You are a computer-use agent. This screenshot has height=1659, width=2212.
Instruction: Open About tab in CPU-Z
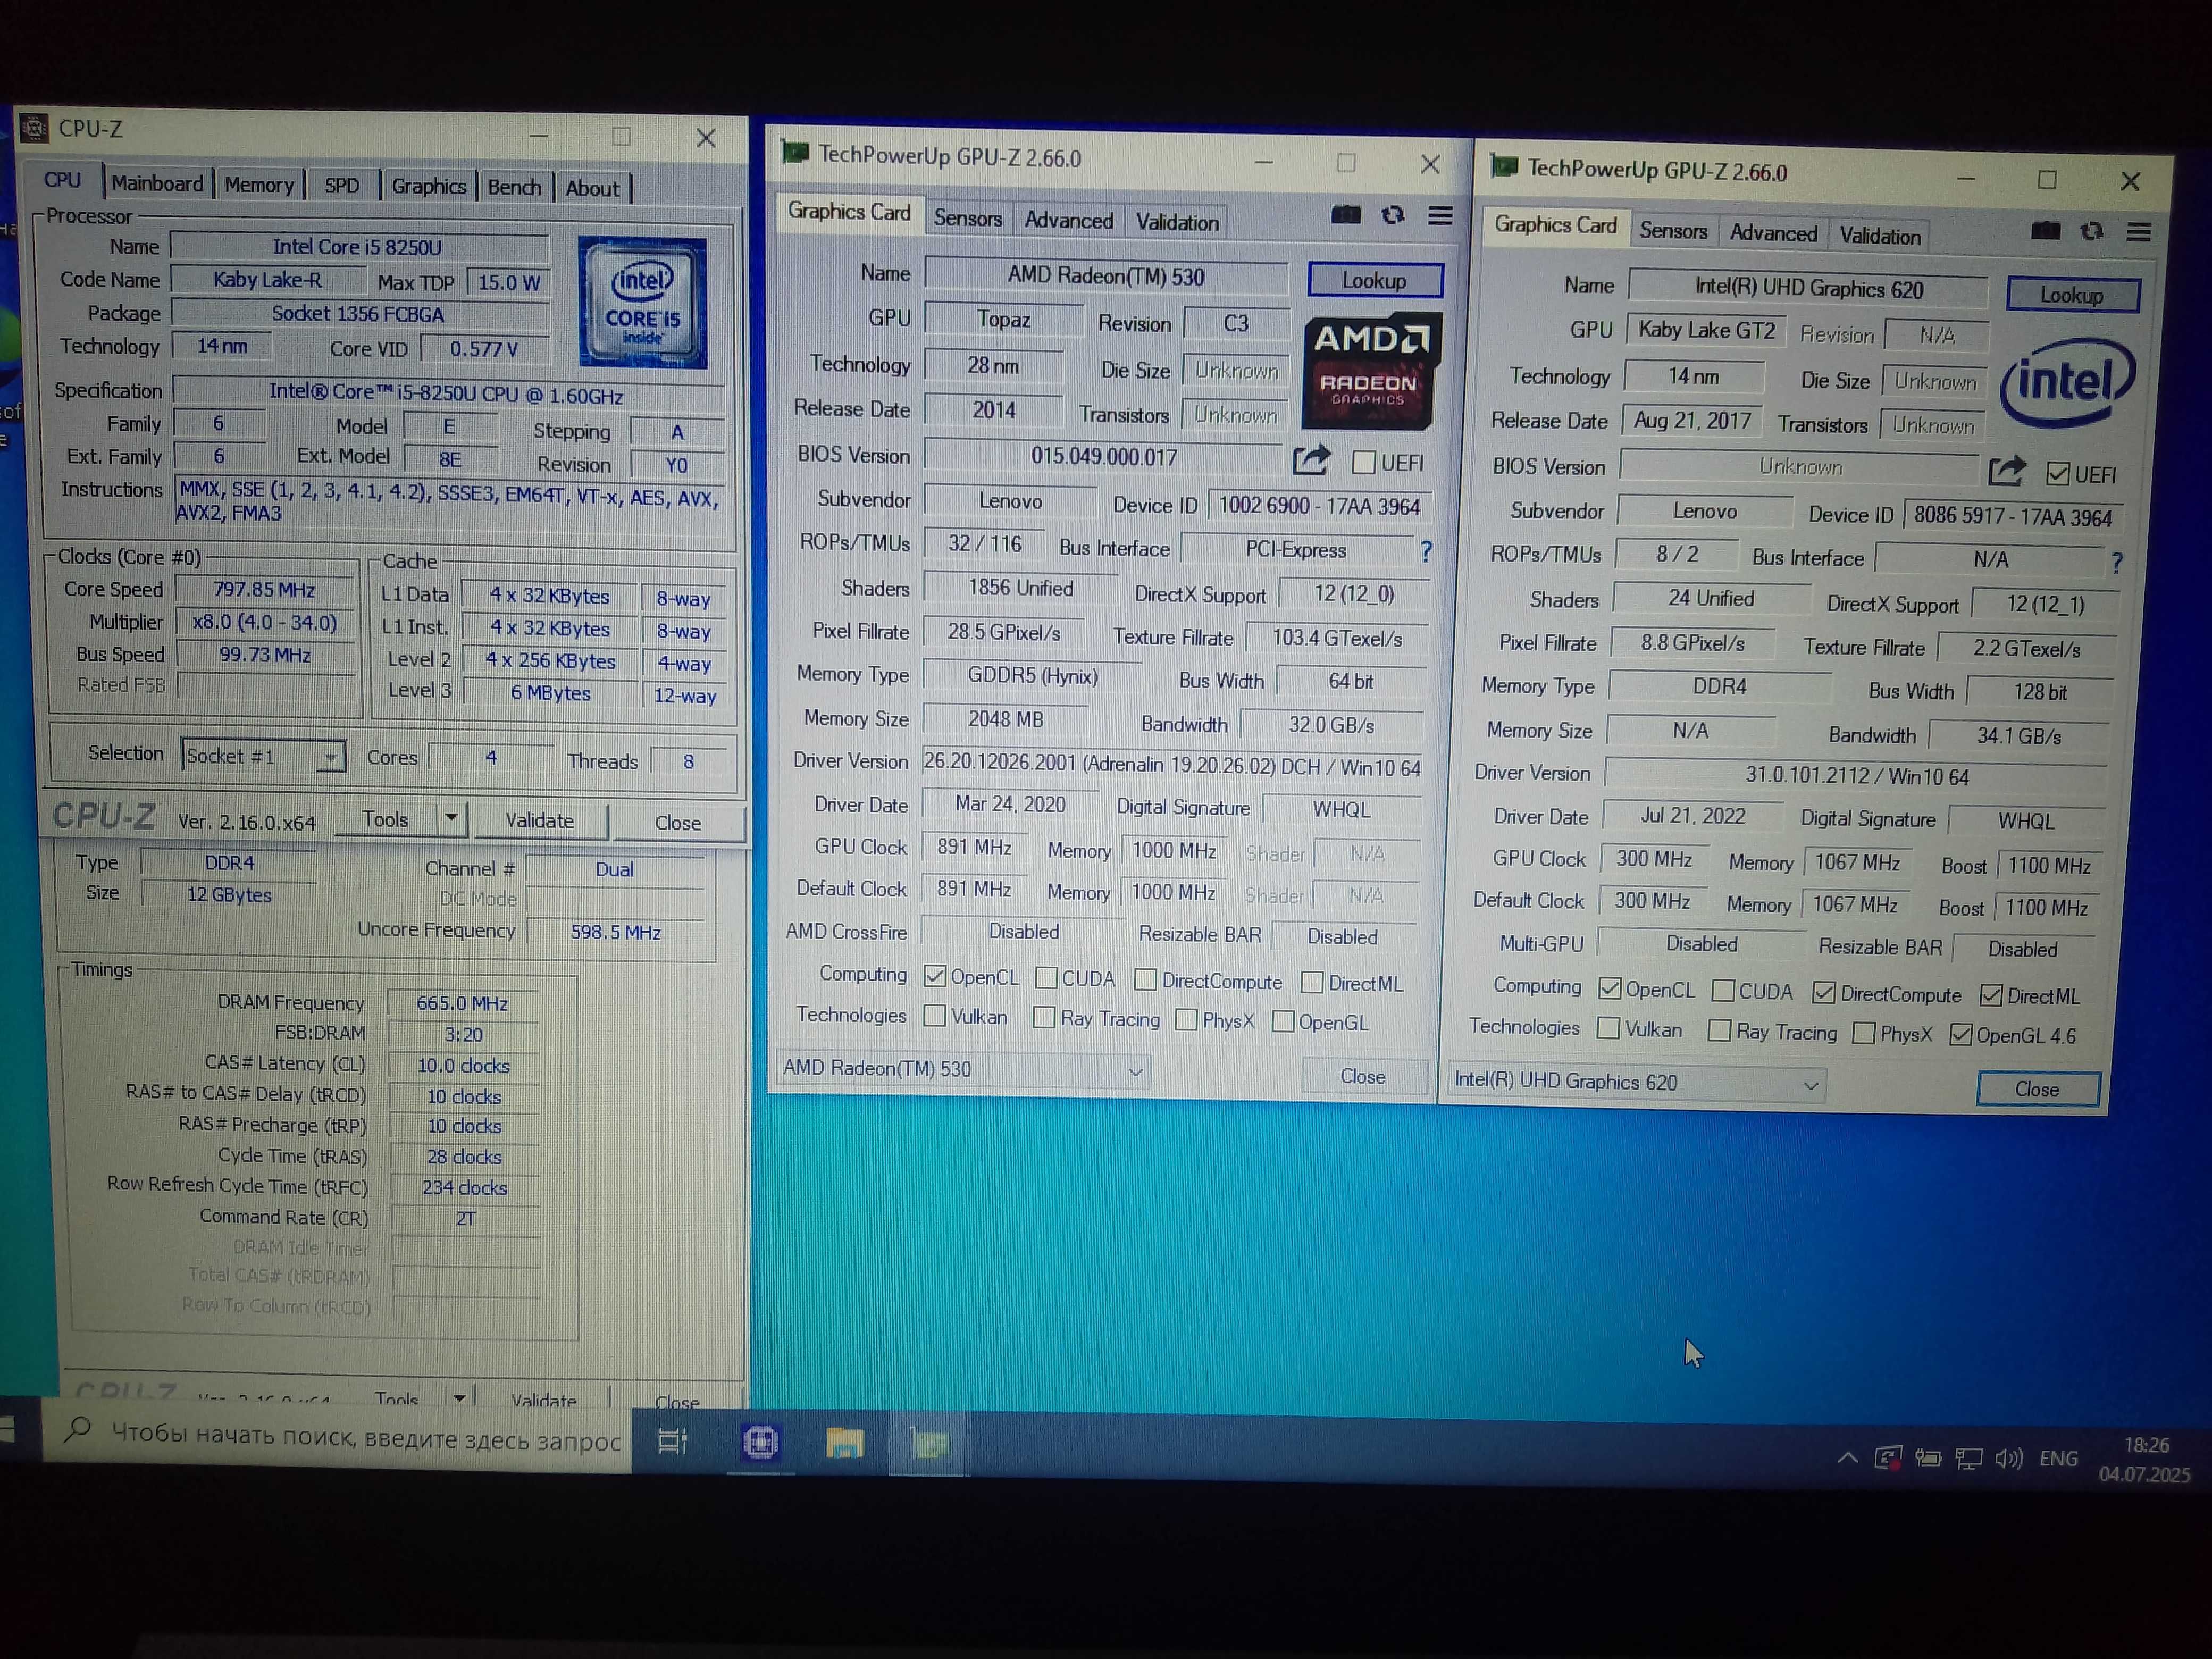(592, 189)
